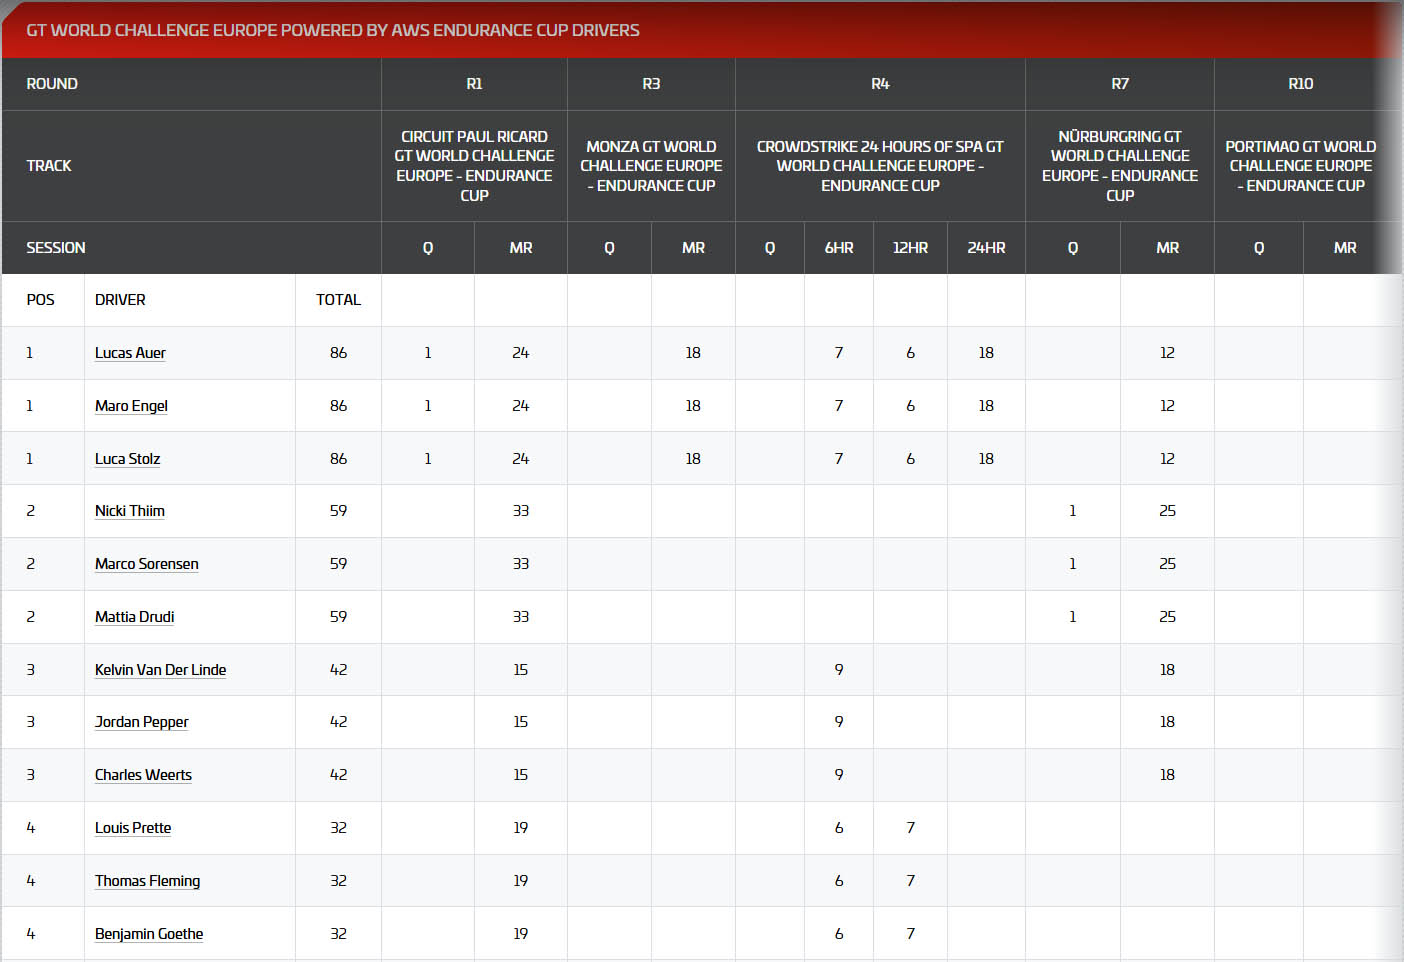The image size is (1404, 962).
Task: View Nicki Thiim's driver profile
Action: tap(130, 511)
